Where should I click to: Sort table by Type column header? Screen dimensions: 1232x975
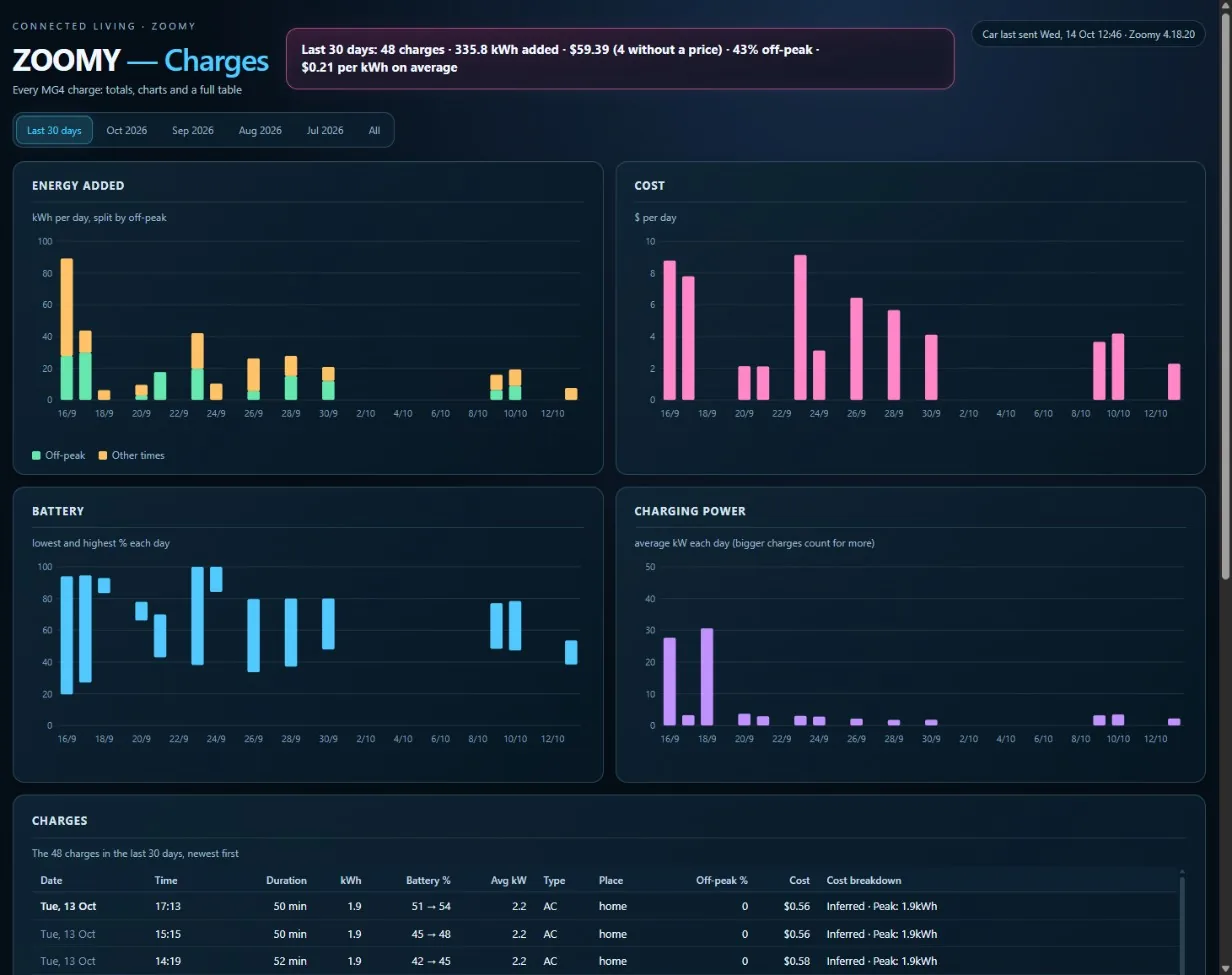coord(554,880)
